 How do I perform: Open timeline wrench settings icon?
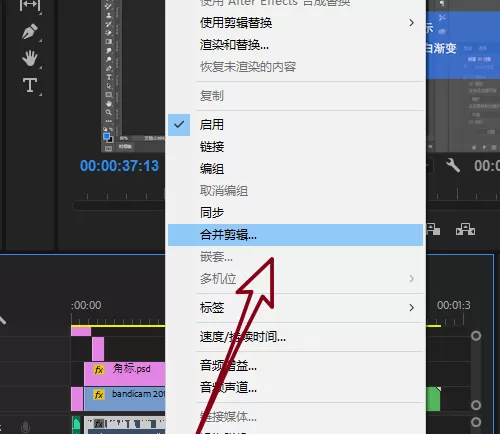[x=453, y=165]
